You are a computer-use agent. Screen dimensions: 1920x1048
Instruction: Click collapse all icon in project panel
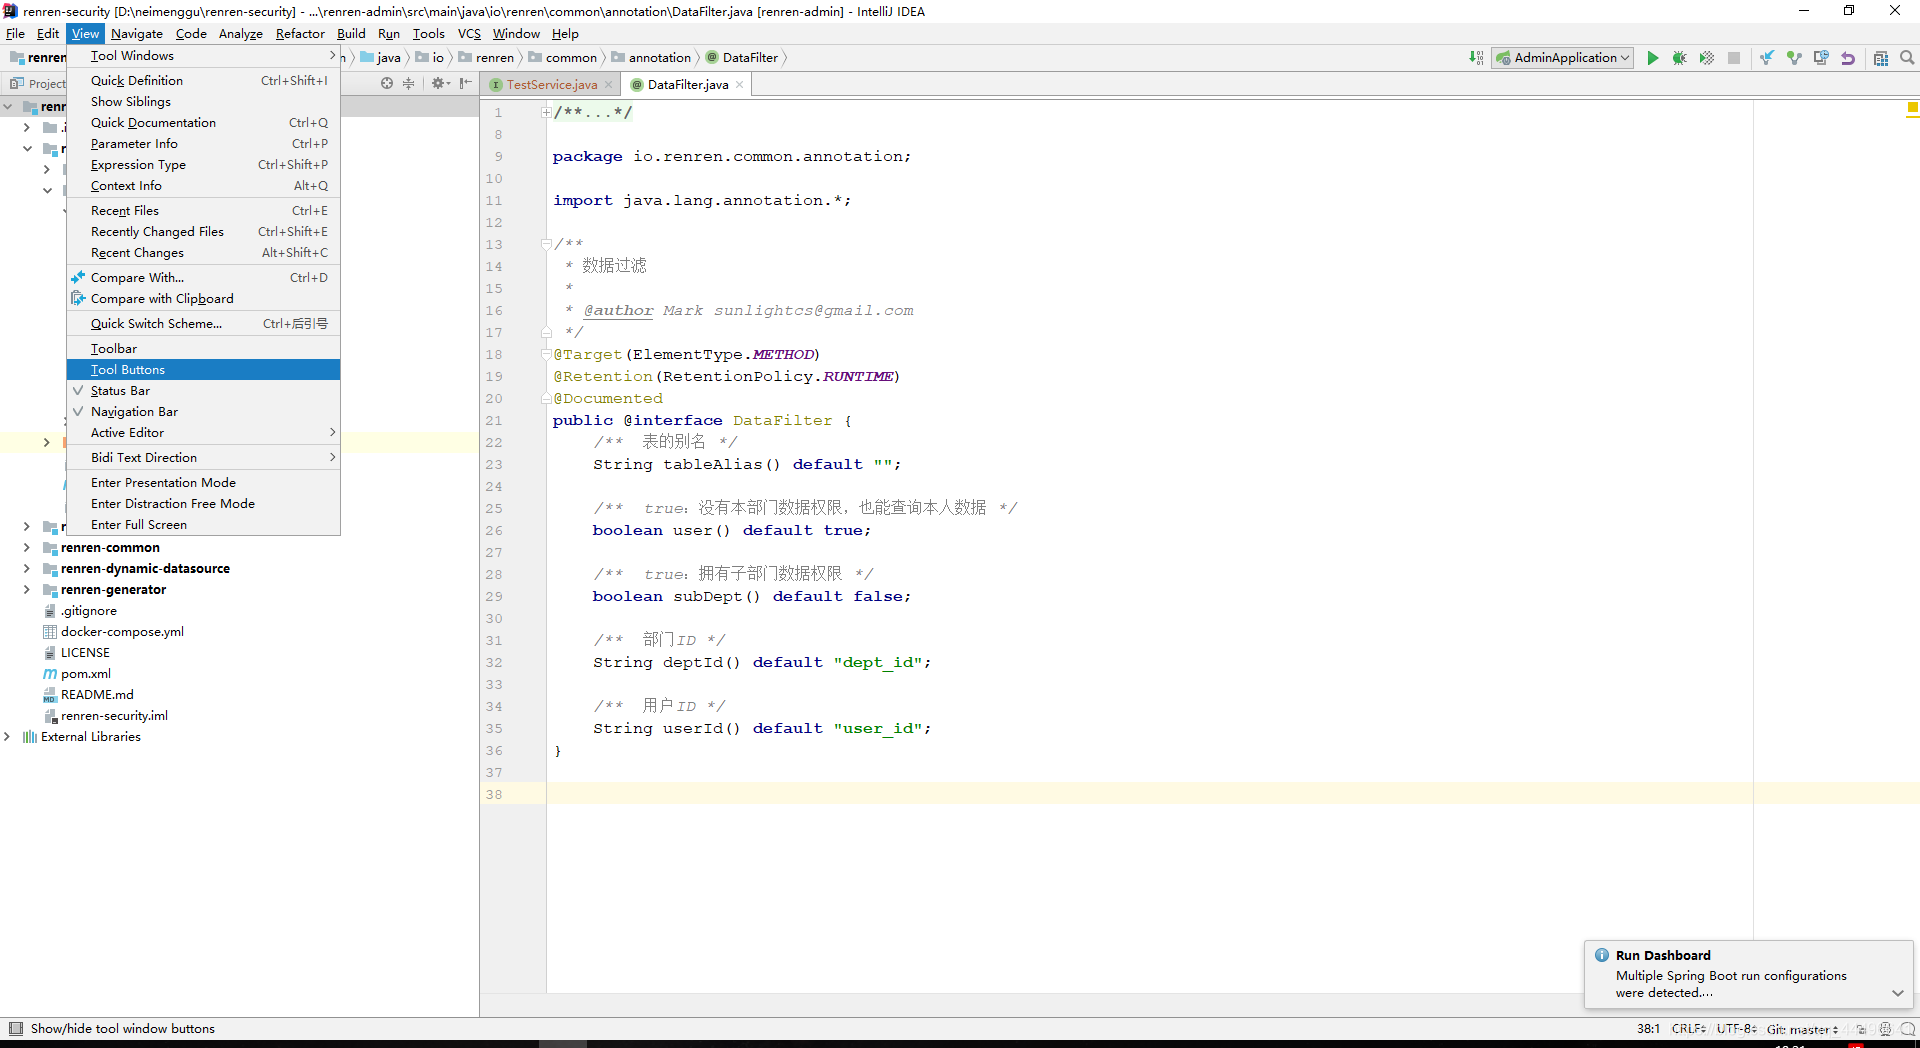[408, 83]
